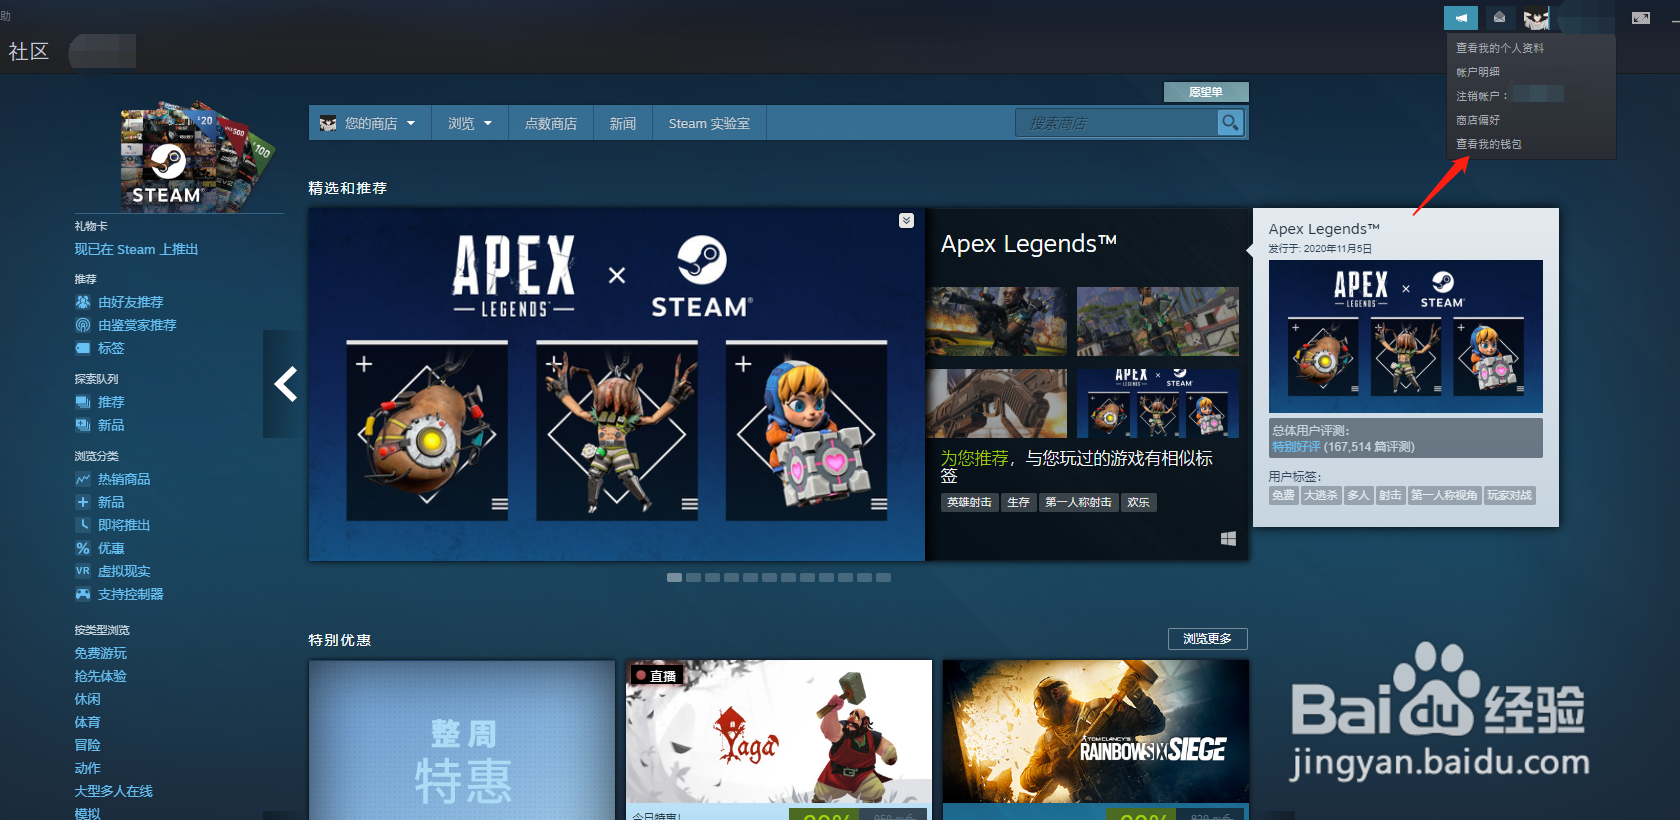Image resolution: width=1680 pixels, height=820 pixels.
Task: Click the VR icon in sidebar
Action: [83, 571]
